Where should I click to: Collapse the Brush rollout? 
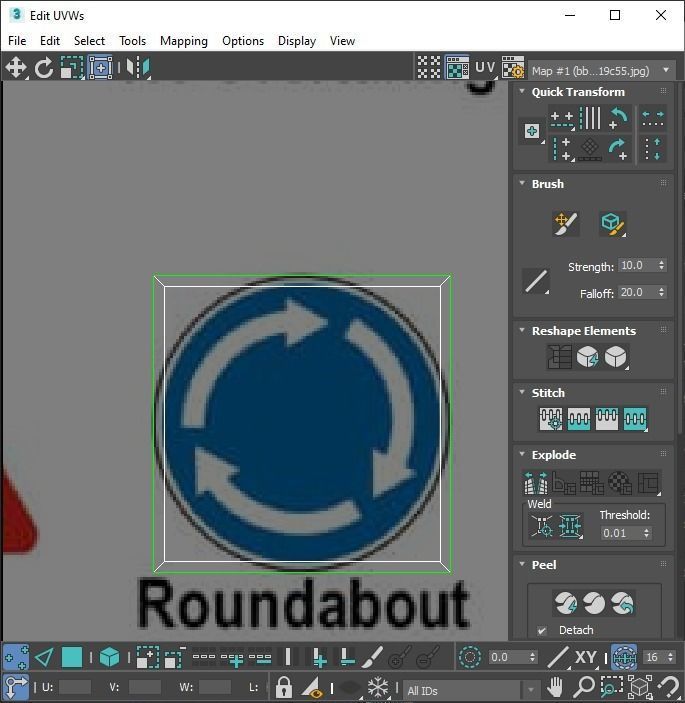click(x=522, y=183)
